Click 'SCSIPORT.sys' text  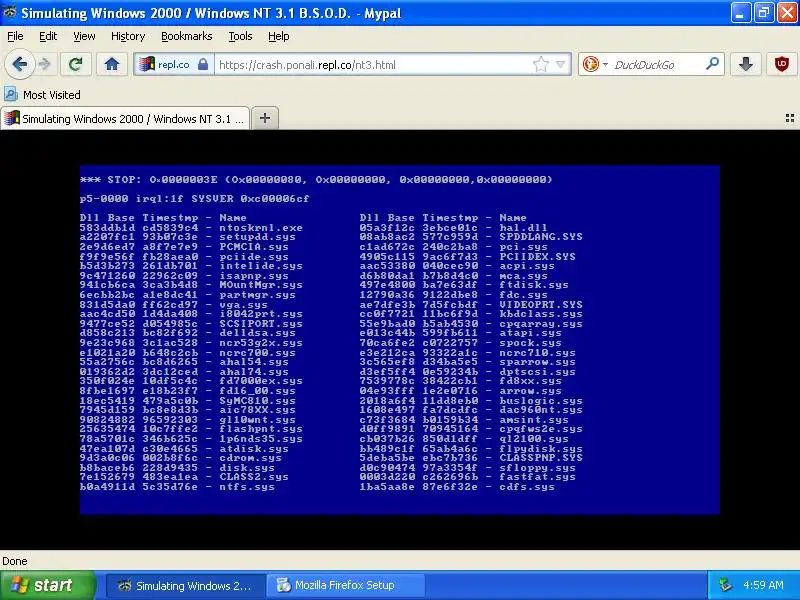261,323
